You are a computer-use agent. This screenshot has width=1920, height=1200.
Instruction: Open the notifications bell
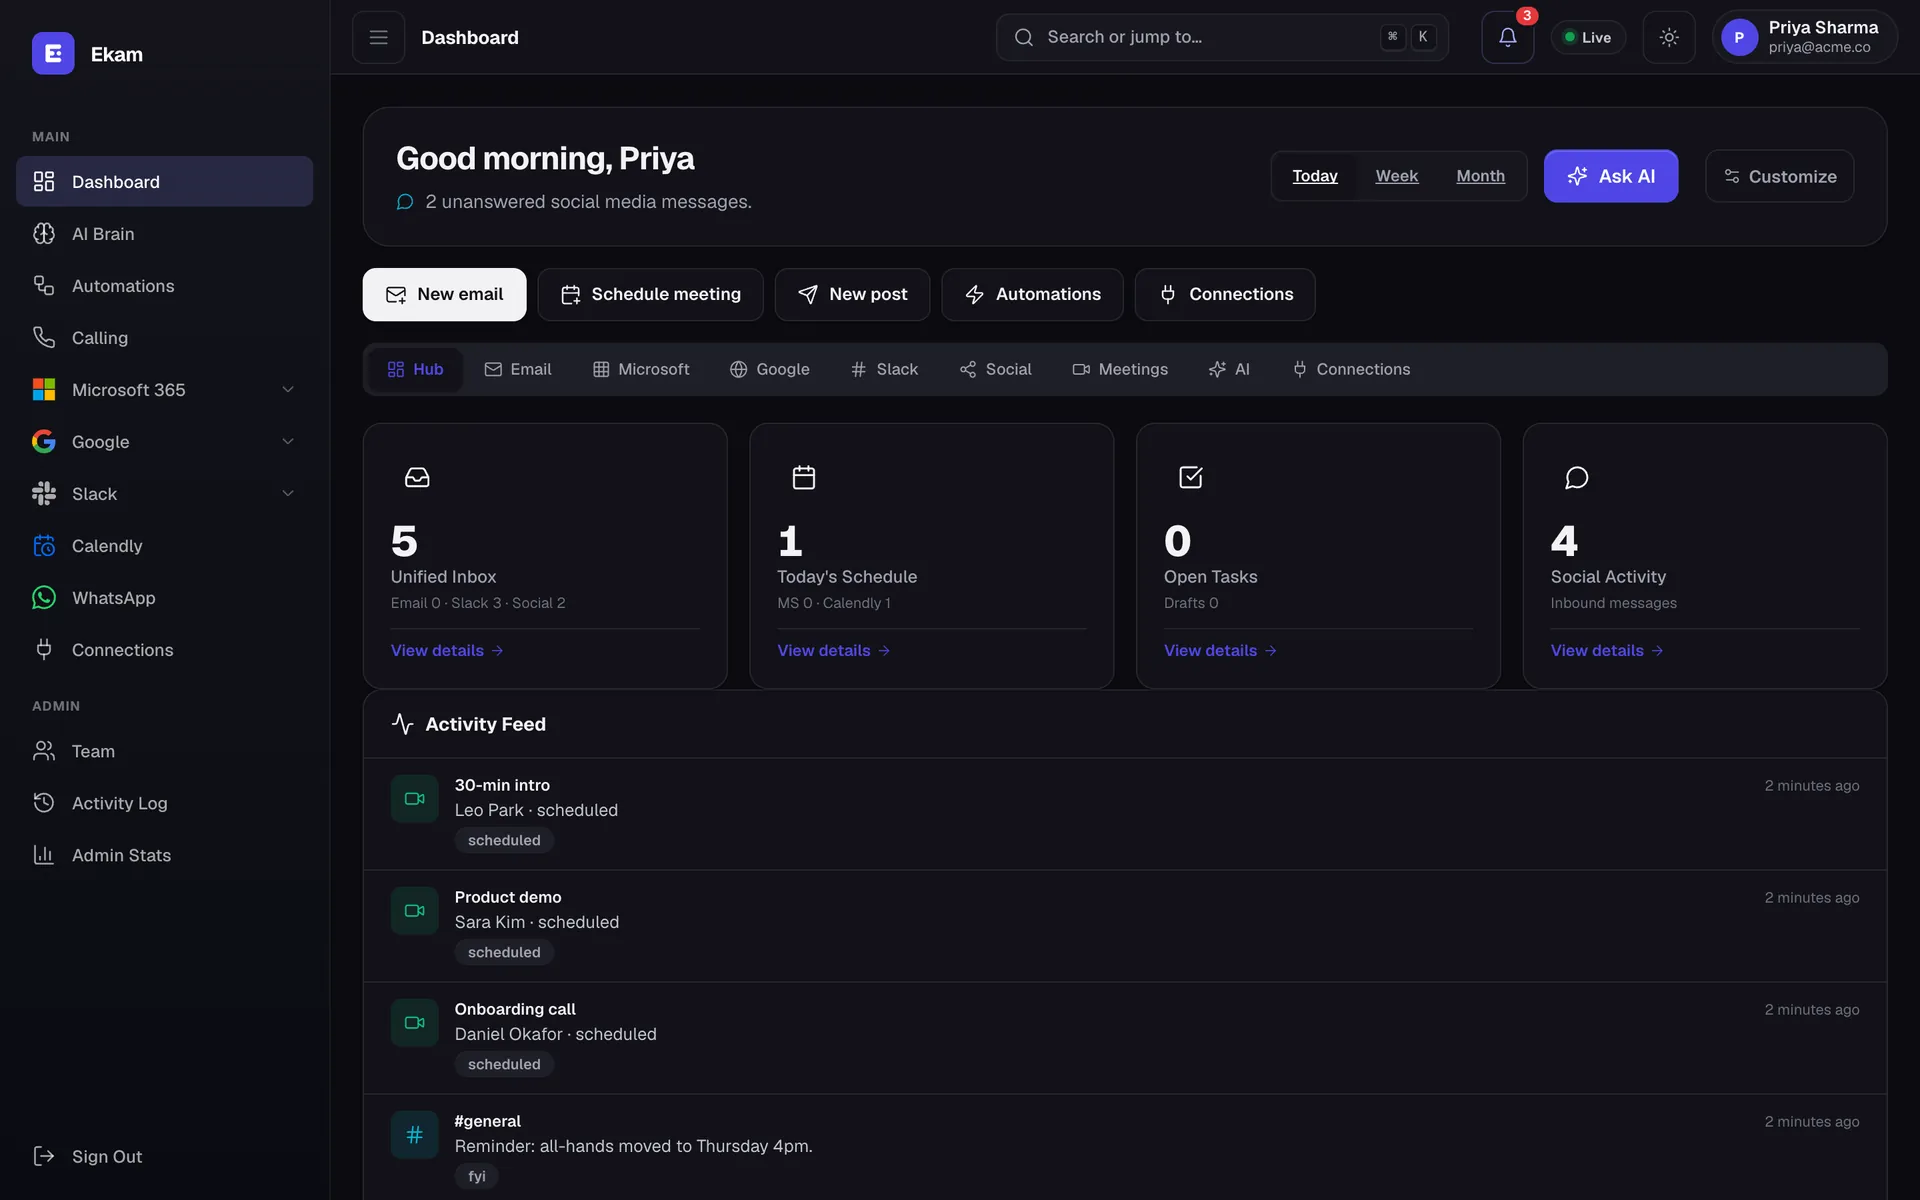pos(1507,37)
